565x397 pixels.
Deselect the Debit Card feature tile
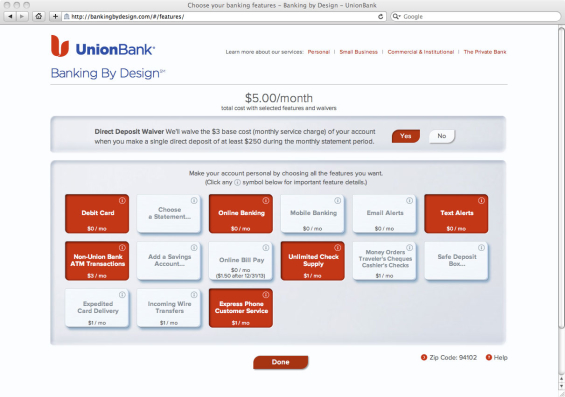(97, 214)
